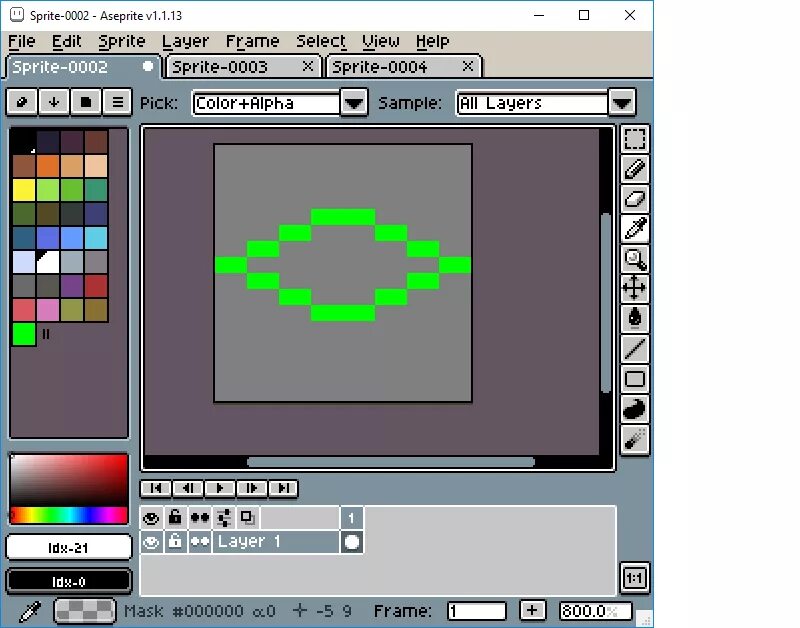Close the Sprite-0004 tab
Screen dimensions: 800x628
(x=468, y=66)
